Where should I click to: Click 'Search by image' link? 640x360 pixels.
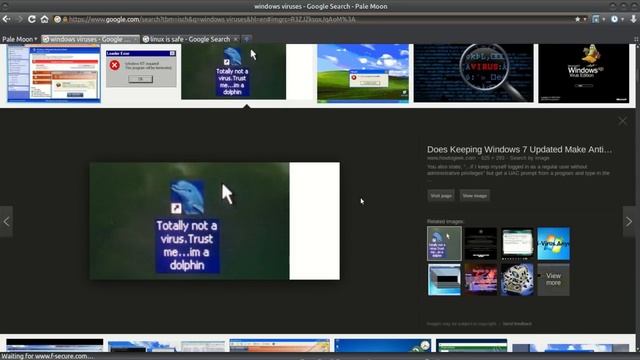pos(529,158)
